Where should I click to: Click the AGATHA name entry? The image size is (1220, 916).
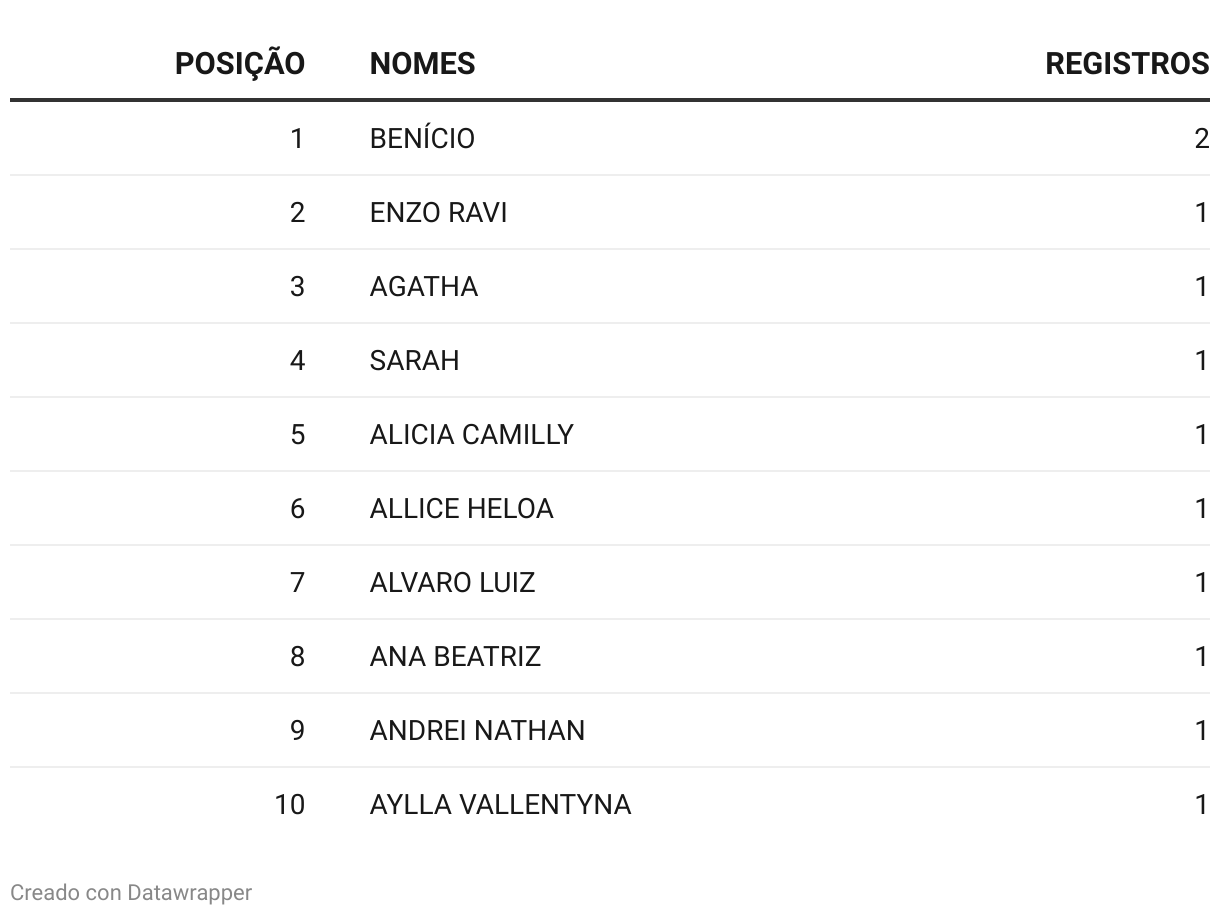pos(424,287)
